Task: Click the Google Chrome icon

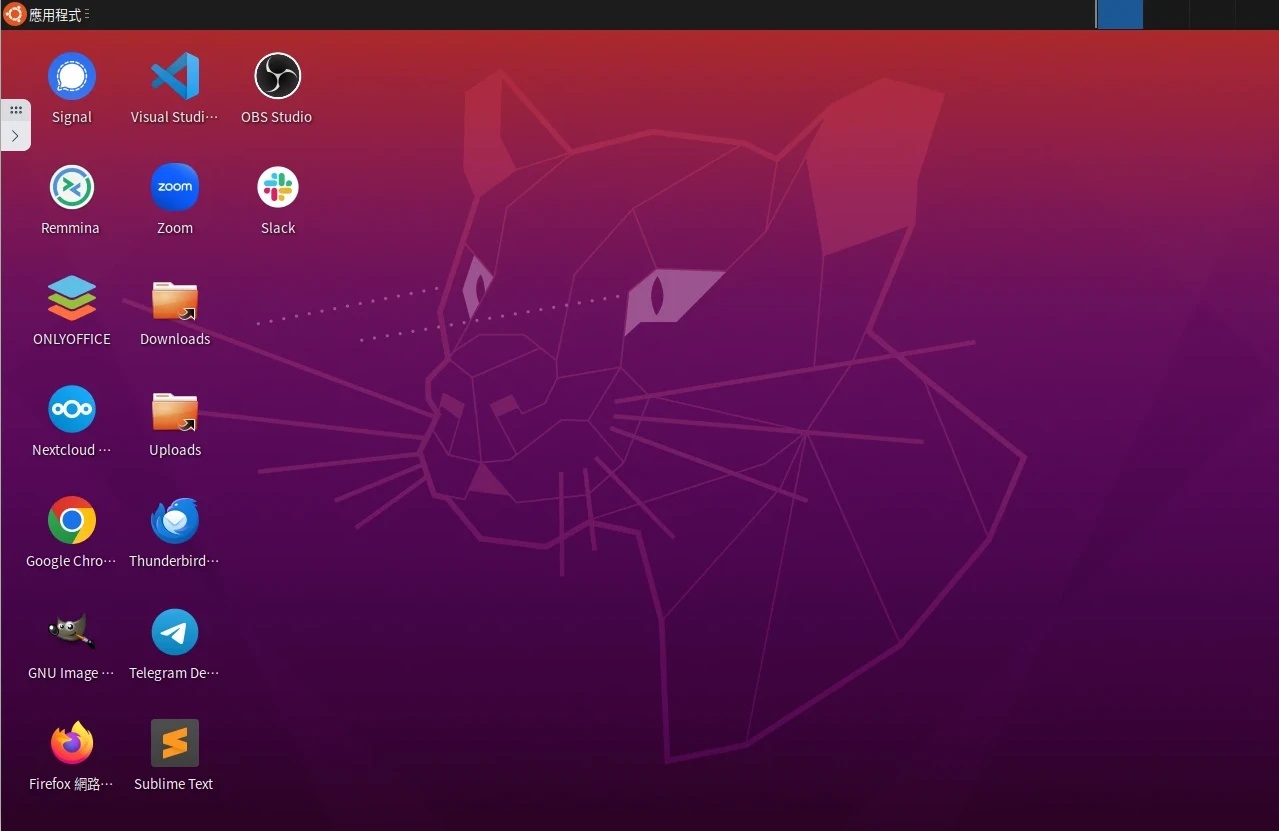Action: point(72,521)
